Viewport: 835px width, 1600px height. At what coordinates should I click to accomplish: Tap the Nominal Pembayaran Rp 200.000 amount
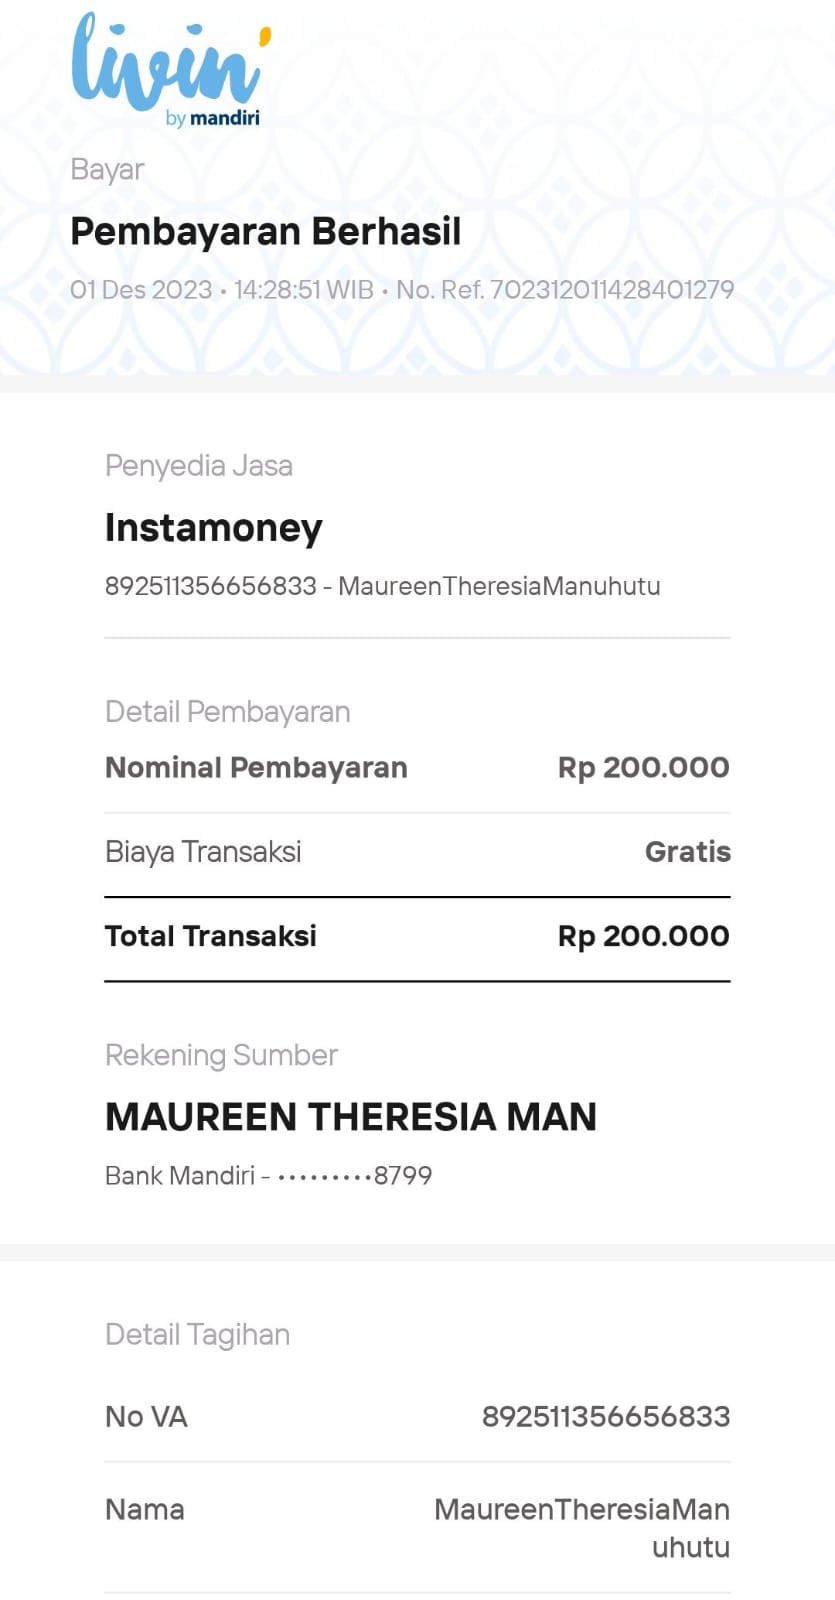[644, 768]
